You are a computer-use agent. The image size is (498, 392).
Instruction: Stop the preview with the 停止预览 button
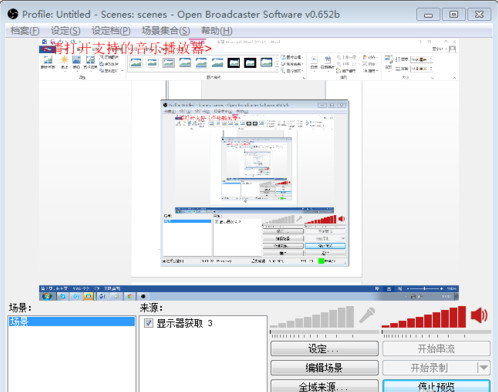[436, 386]
